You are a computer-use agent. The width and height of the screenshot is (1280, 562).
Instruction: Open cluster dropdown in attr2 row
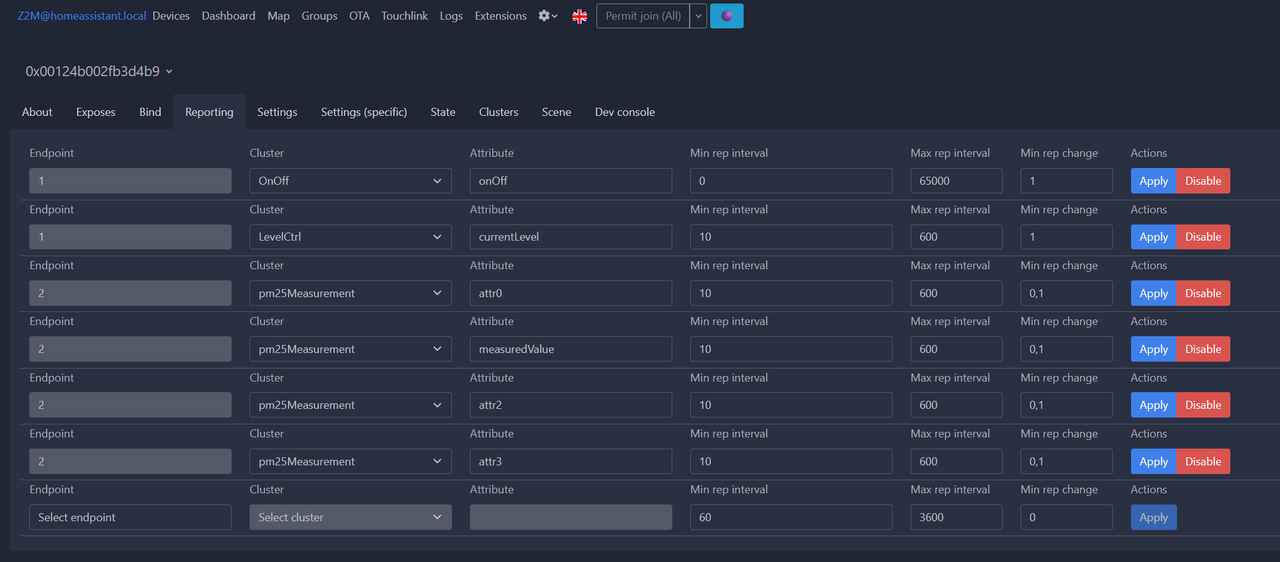coord(350,405)
